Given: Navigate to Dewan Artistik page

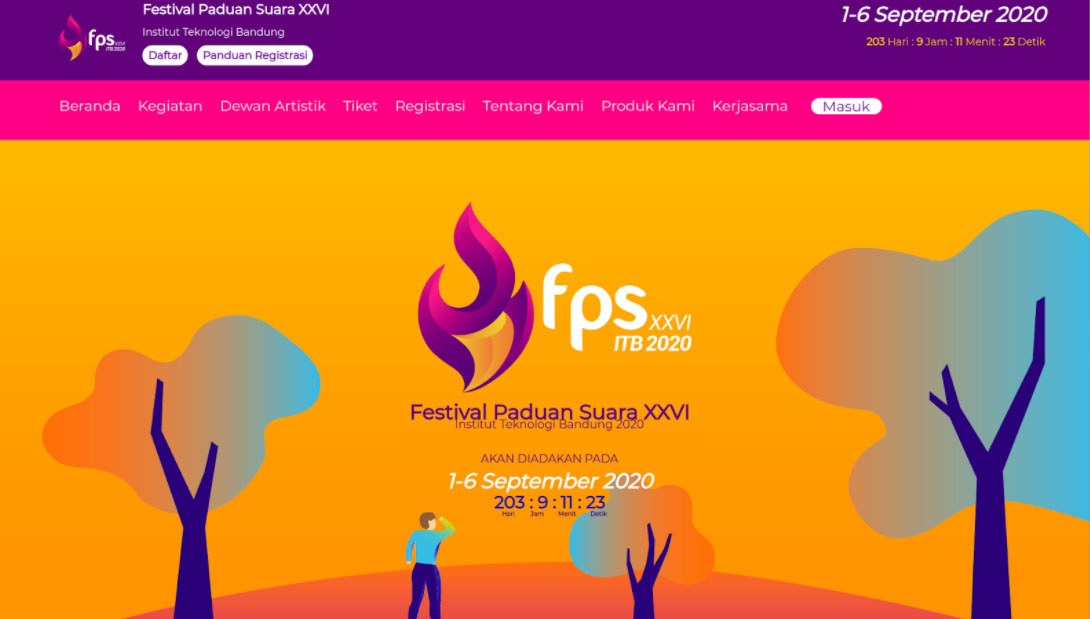Looking at the screenshot, I should pyautogui.click(x=272, y=106).
